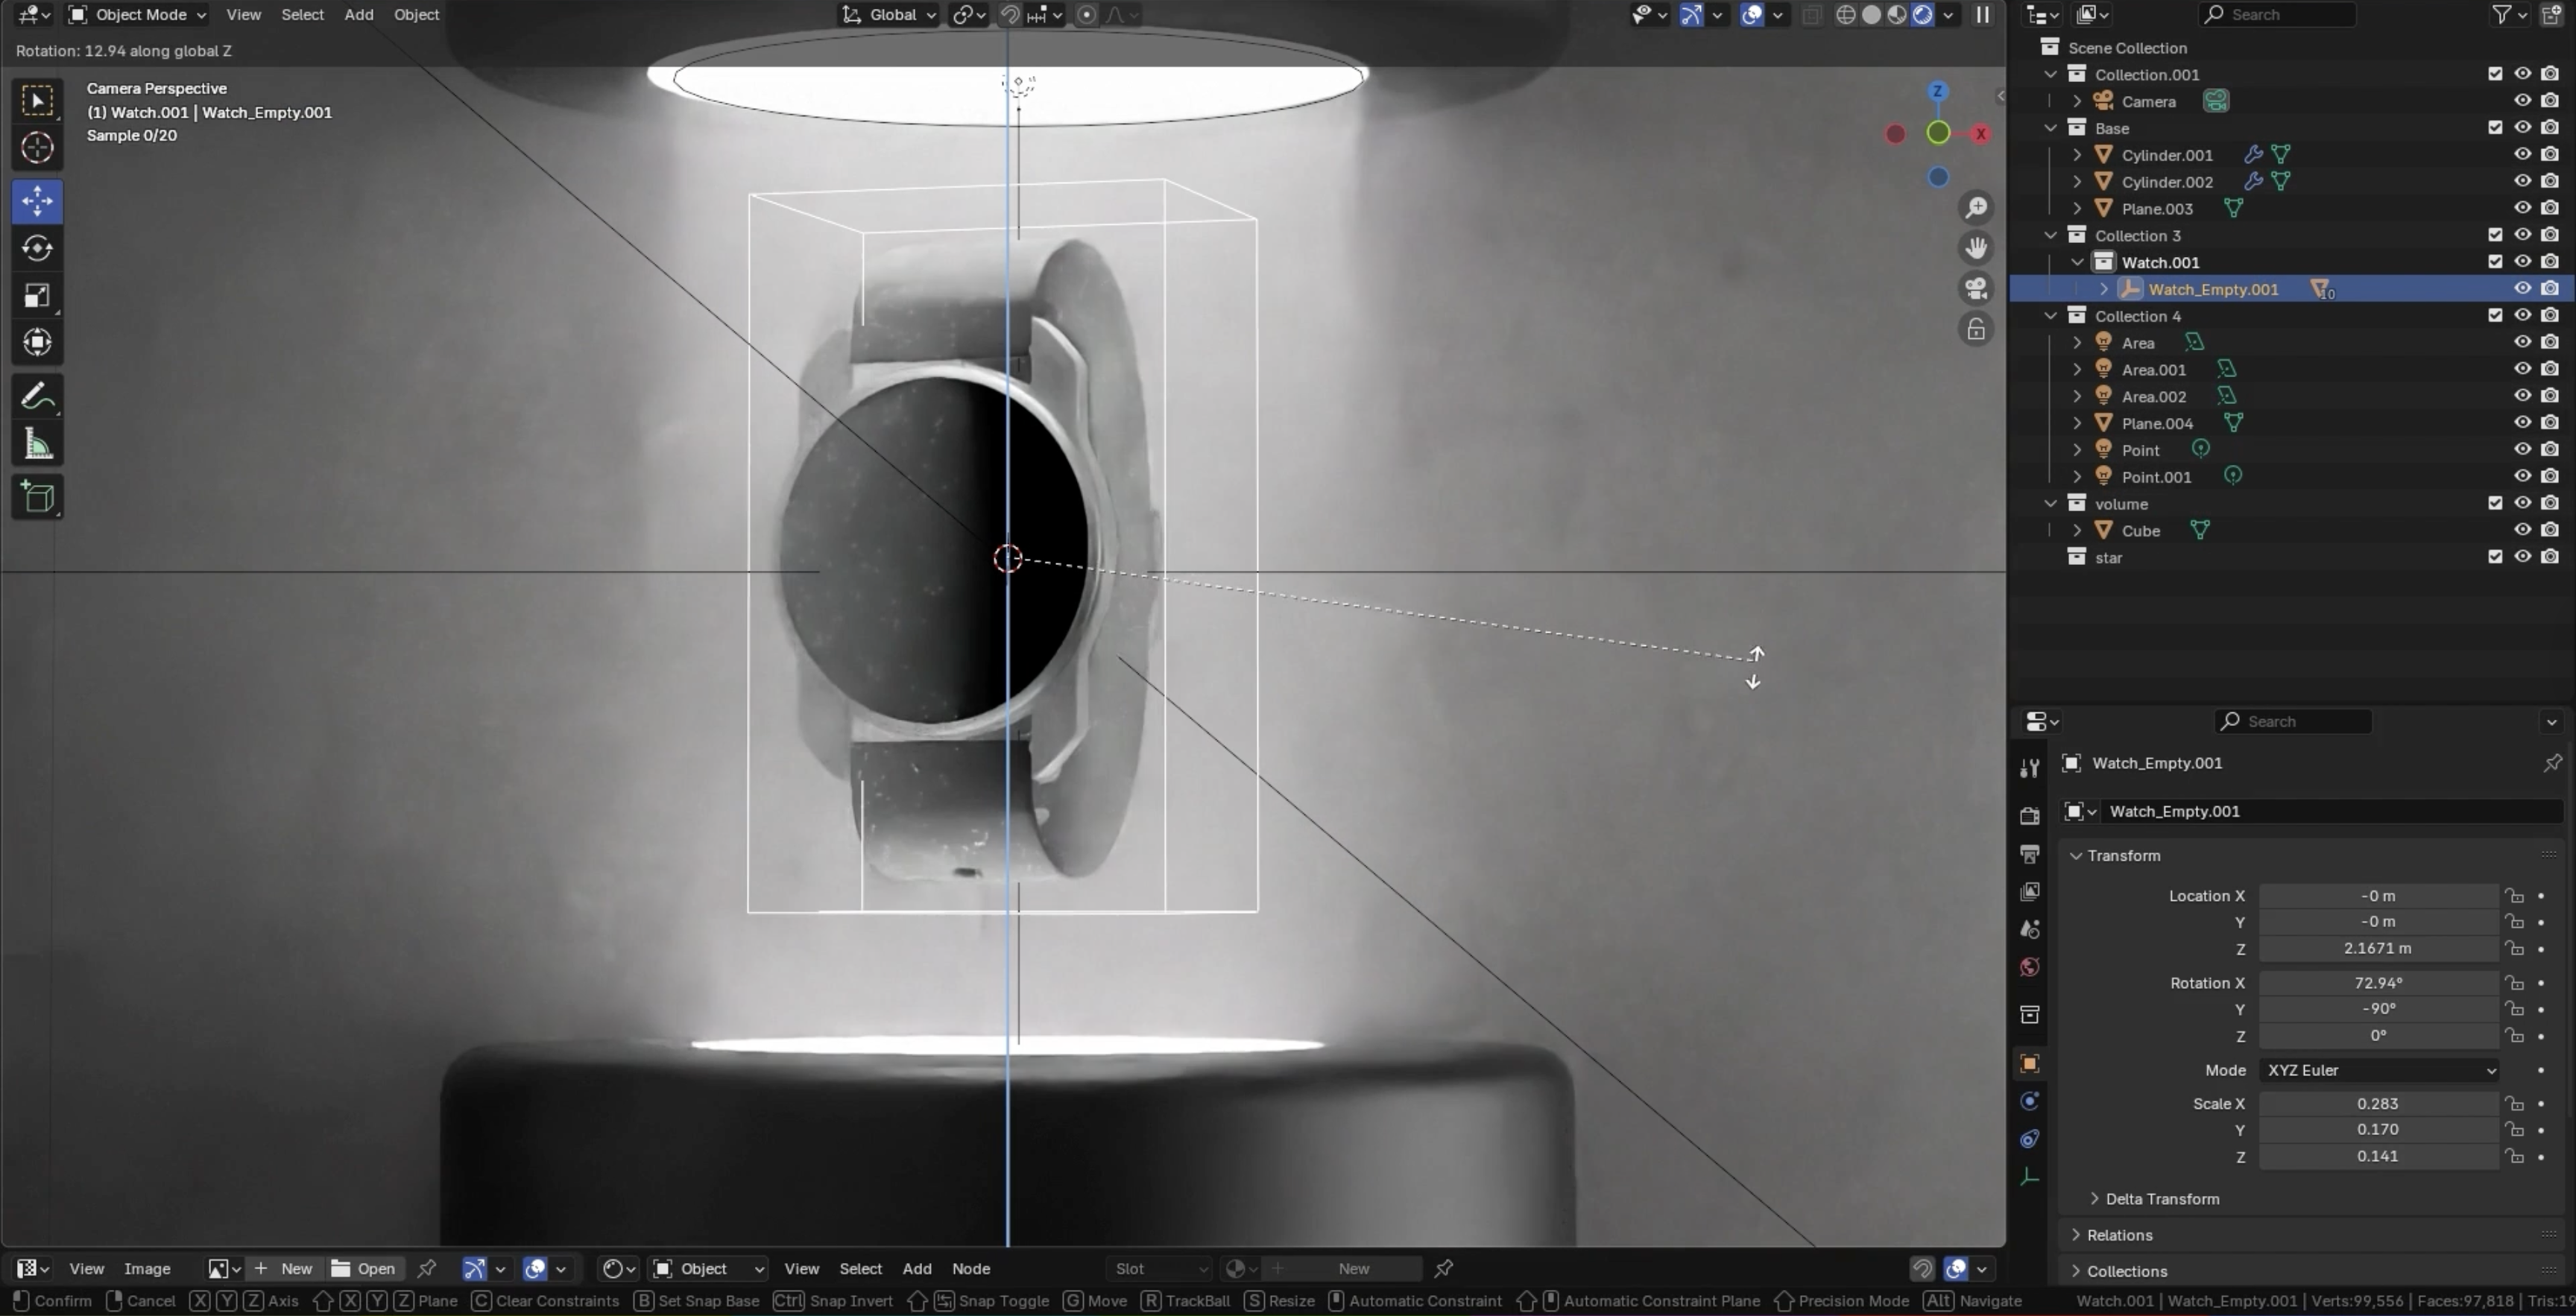Hide Camera object in viewport

(2522, 101)
